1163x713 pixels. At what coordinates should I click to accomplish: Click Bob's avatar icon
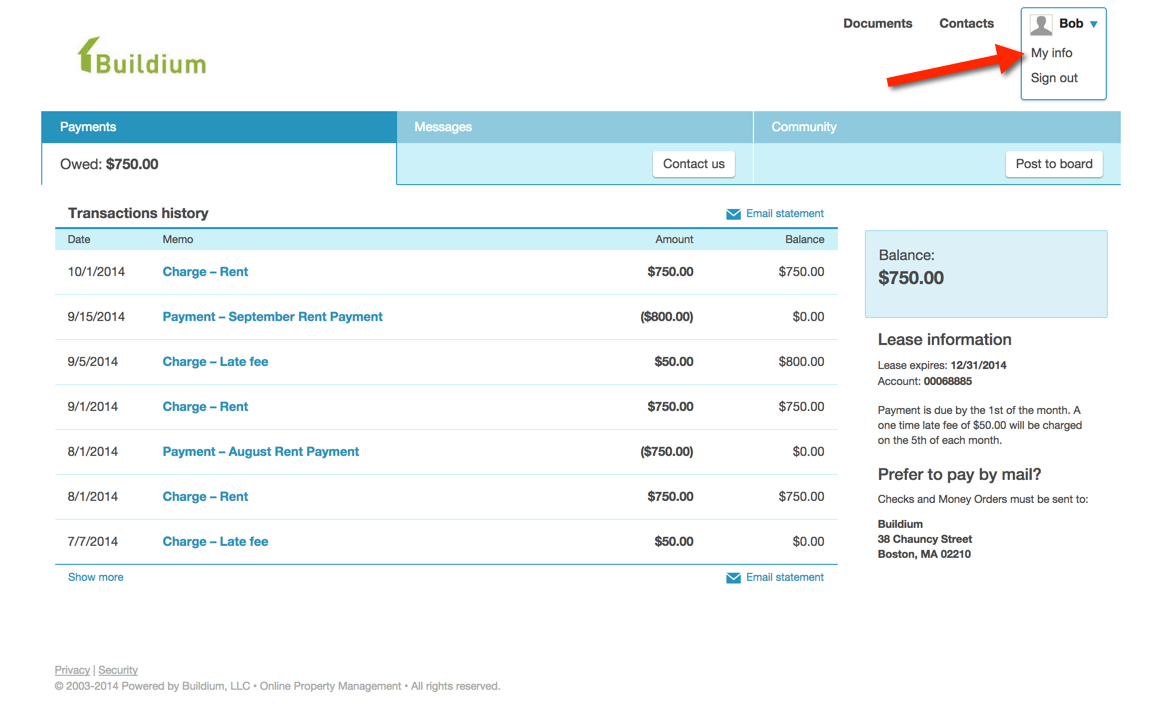click(x=1041, y=23)
